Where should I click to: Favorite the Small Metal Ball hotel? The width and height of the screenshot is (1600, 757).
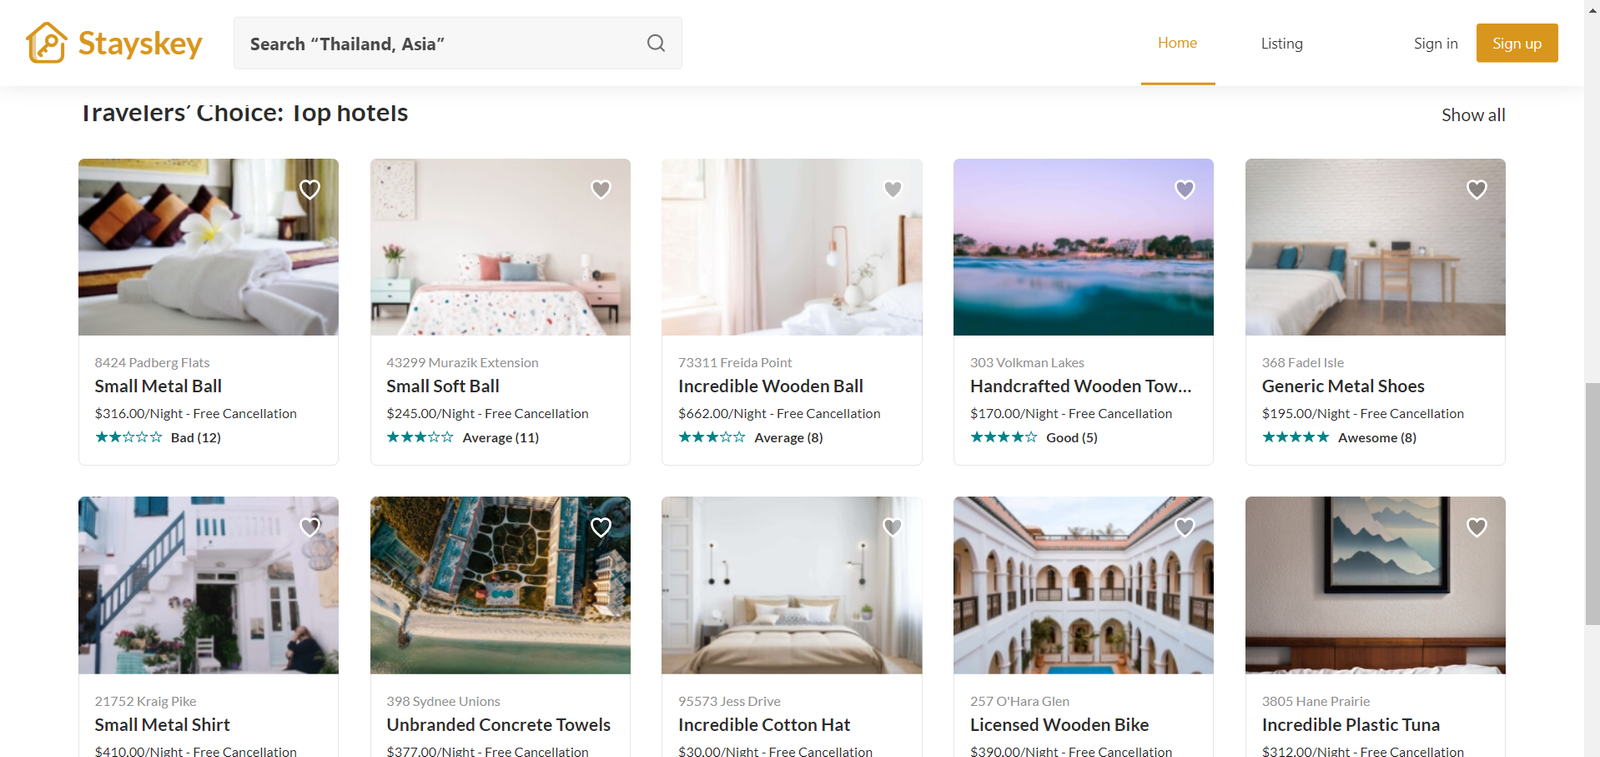point(310,189)
